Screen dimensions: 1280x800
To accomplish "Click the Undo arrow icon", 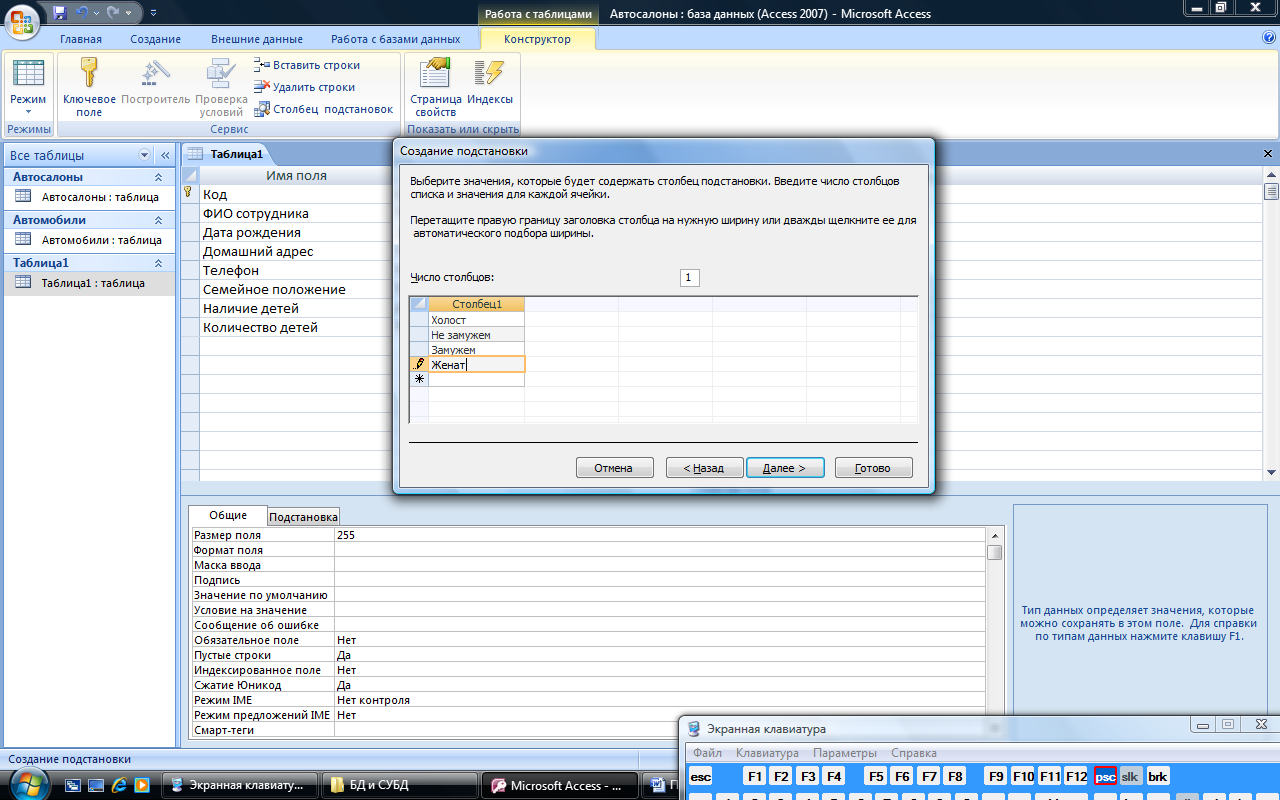I will pos(83,13).
